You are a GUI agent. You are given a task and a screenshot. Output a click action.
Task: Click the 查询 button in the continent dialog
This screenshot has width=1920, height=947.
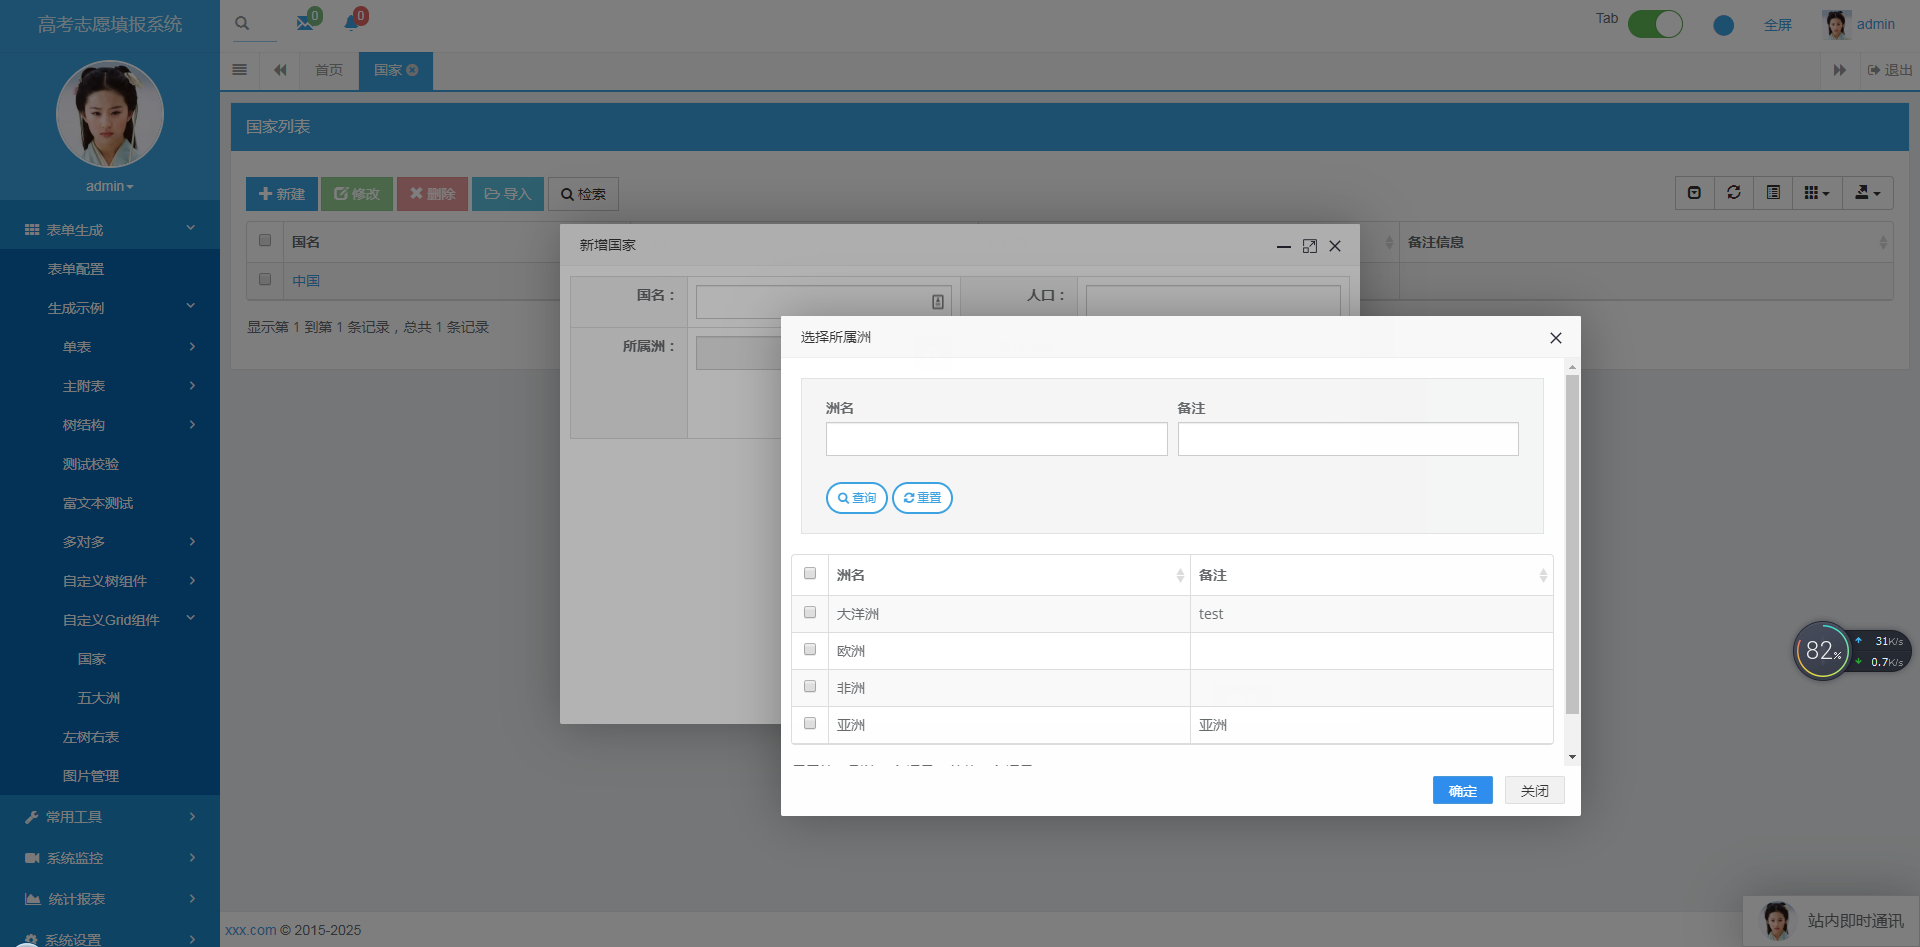(x=856, y=497)
